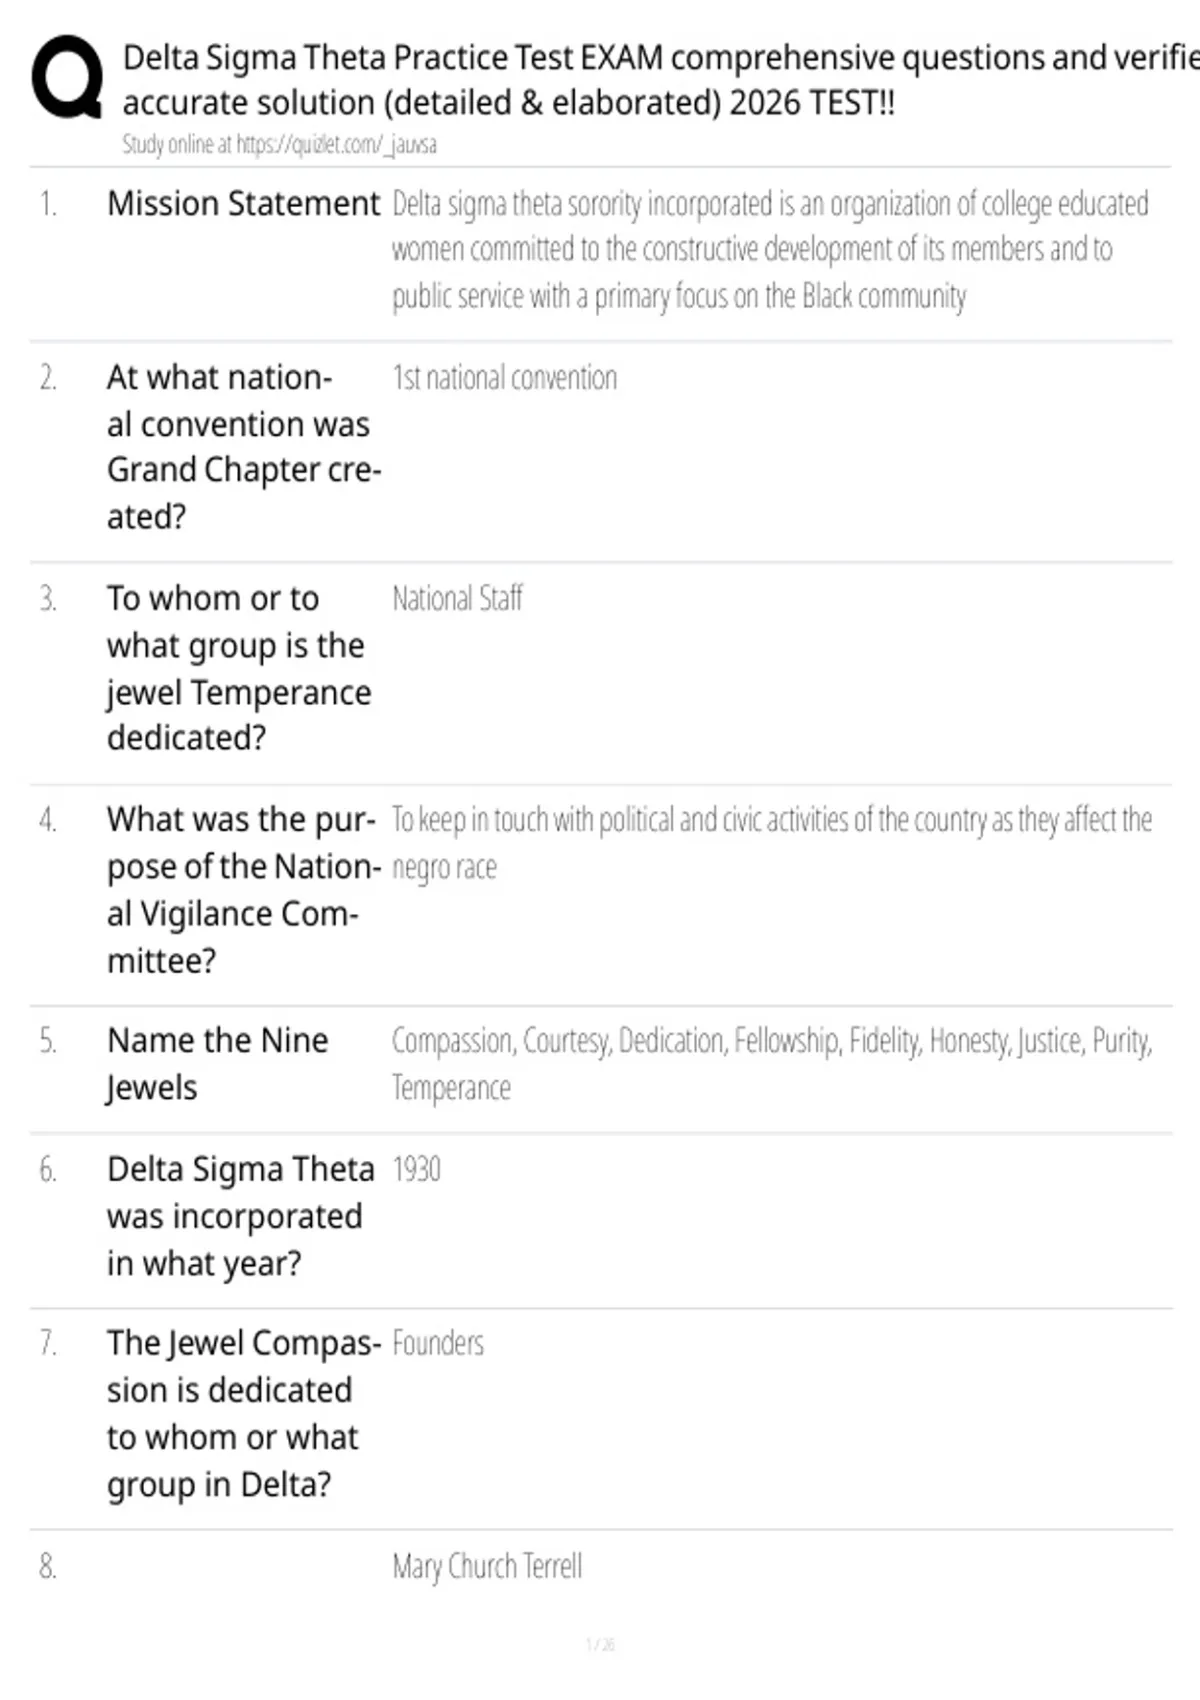
Task: Click the Nine Jewels list answer
Action: 771,1064
